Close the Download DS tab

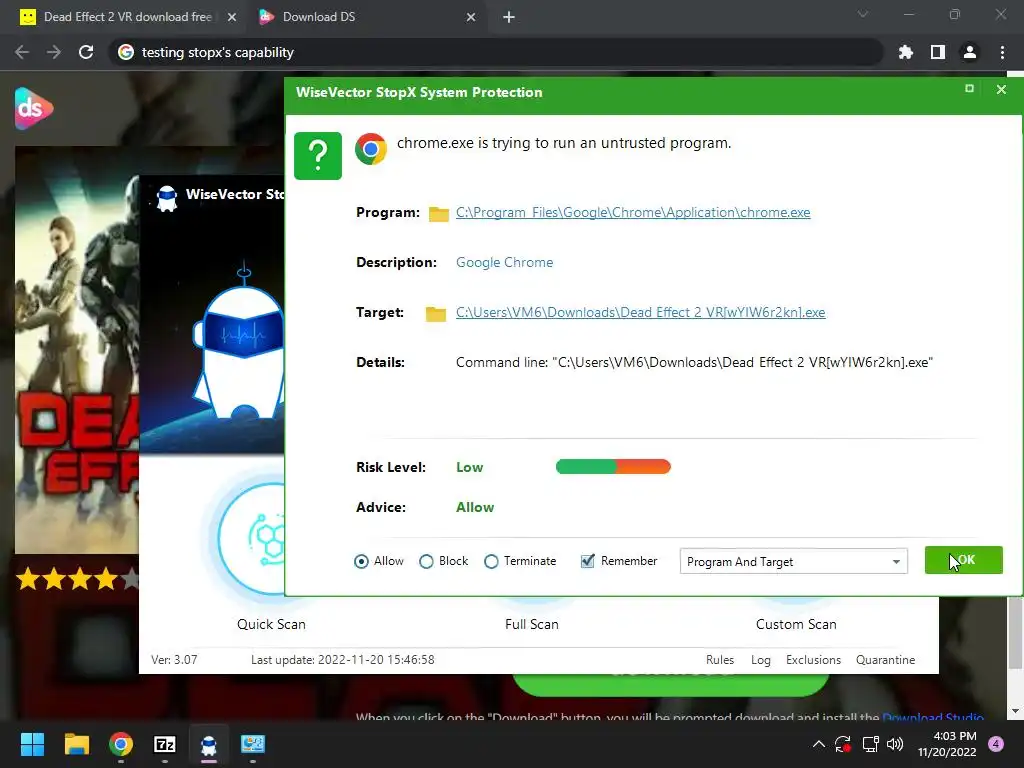click(471, 17)
